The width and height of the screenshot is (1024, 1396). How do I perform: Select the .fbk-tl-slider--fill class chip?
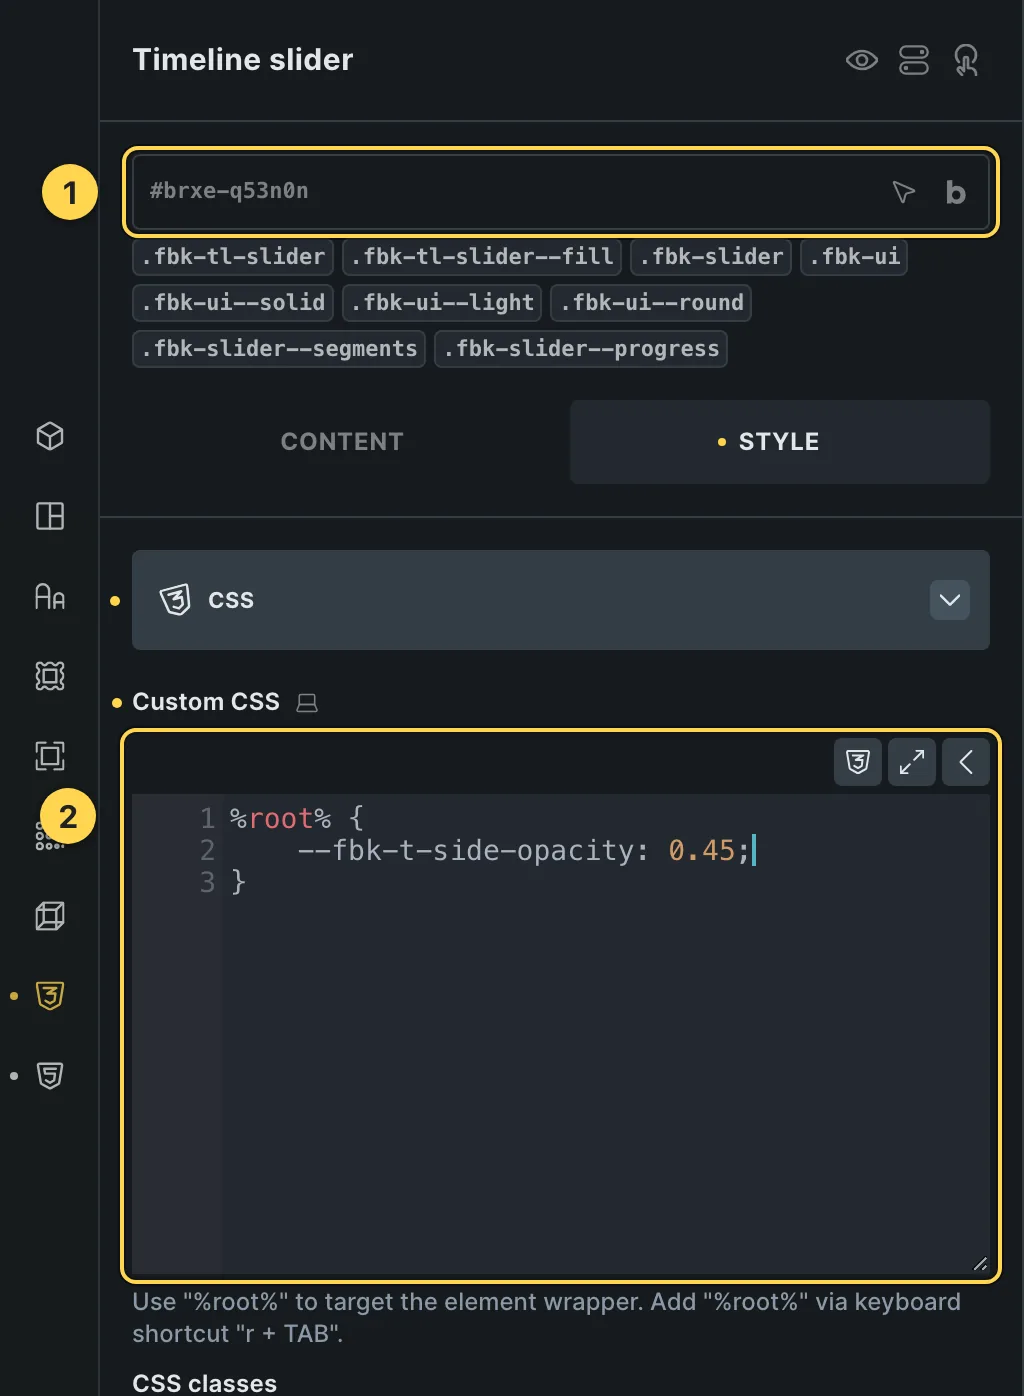482,257
